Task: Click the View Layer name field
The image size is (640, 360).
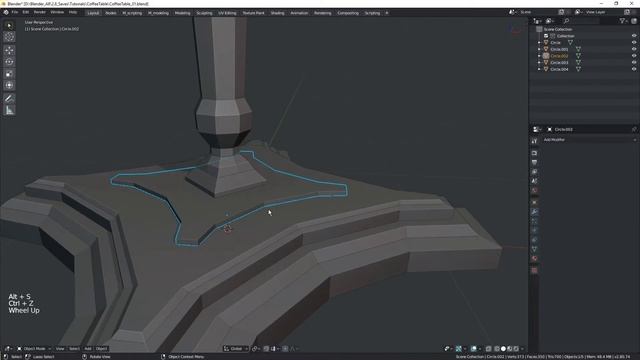Action: point(603,12)
